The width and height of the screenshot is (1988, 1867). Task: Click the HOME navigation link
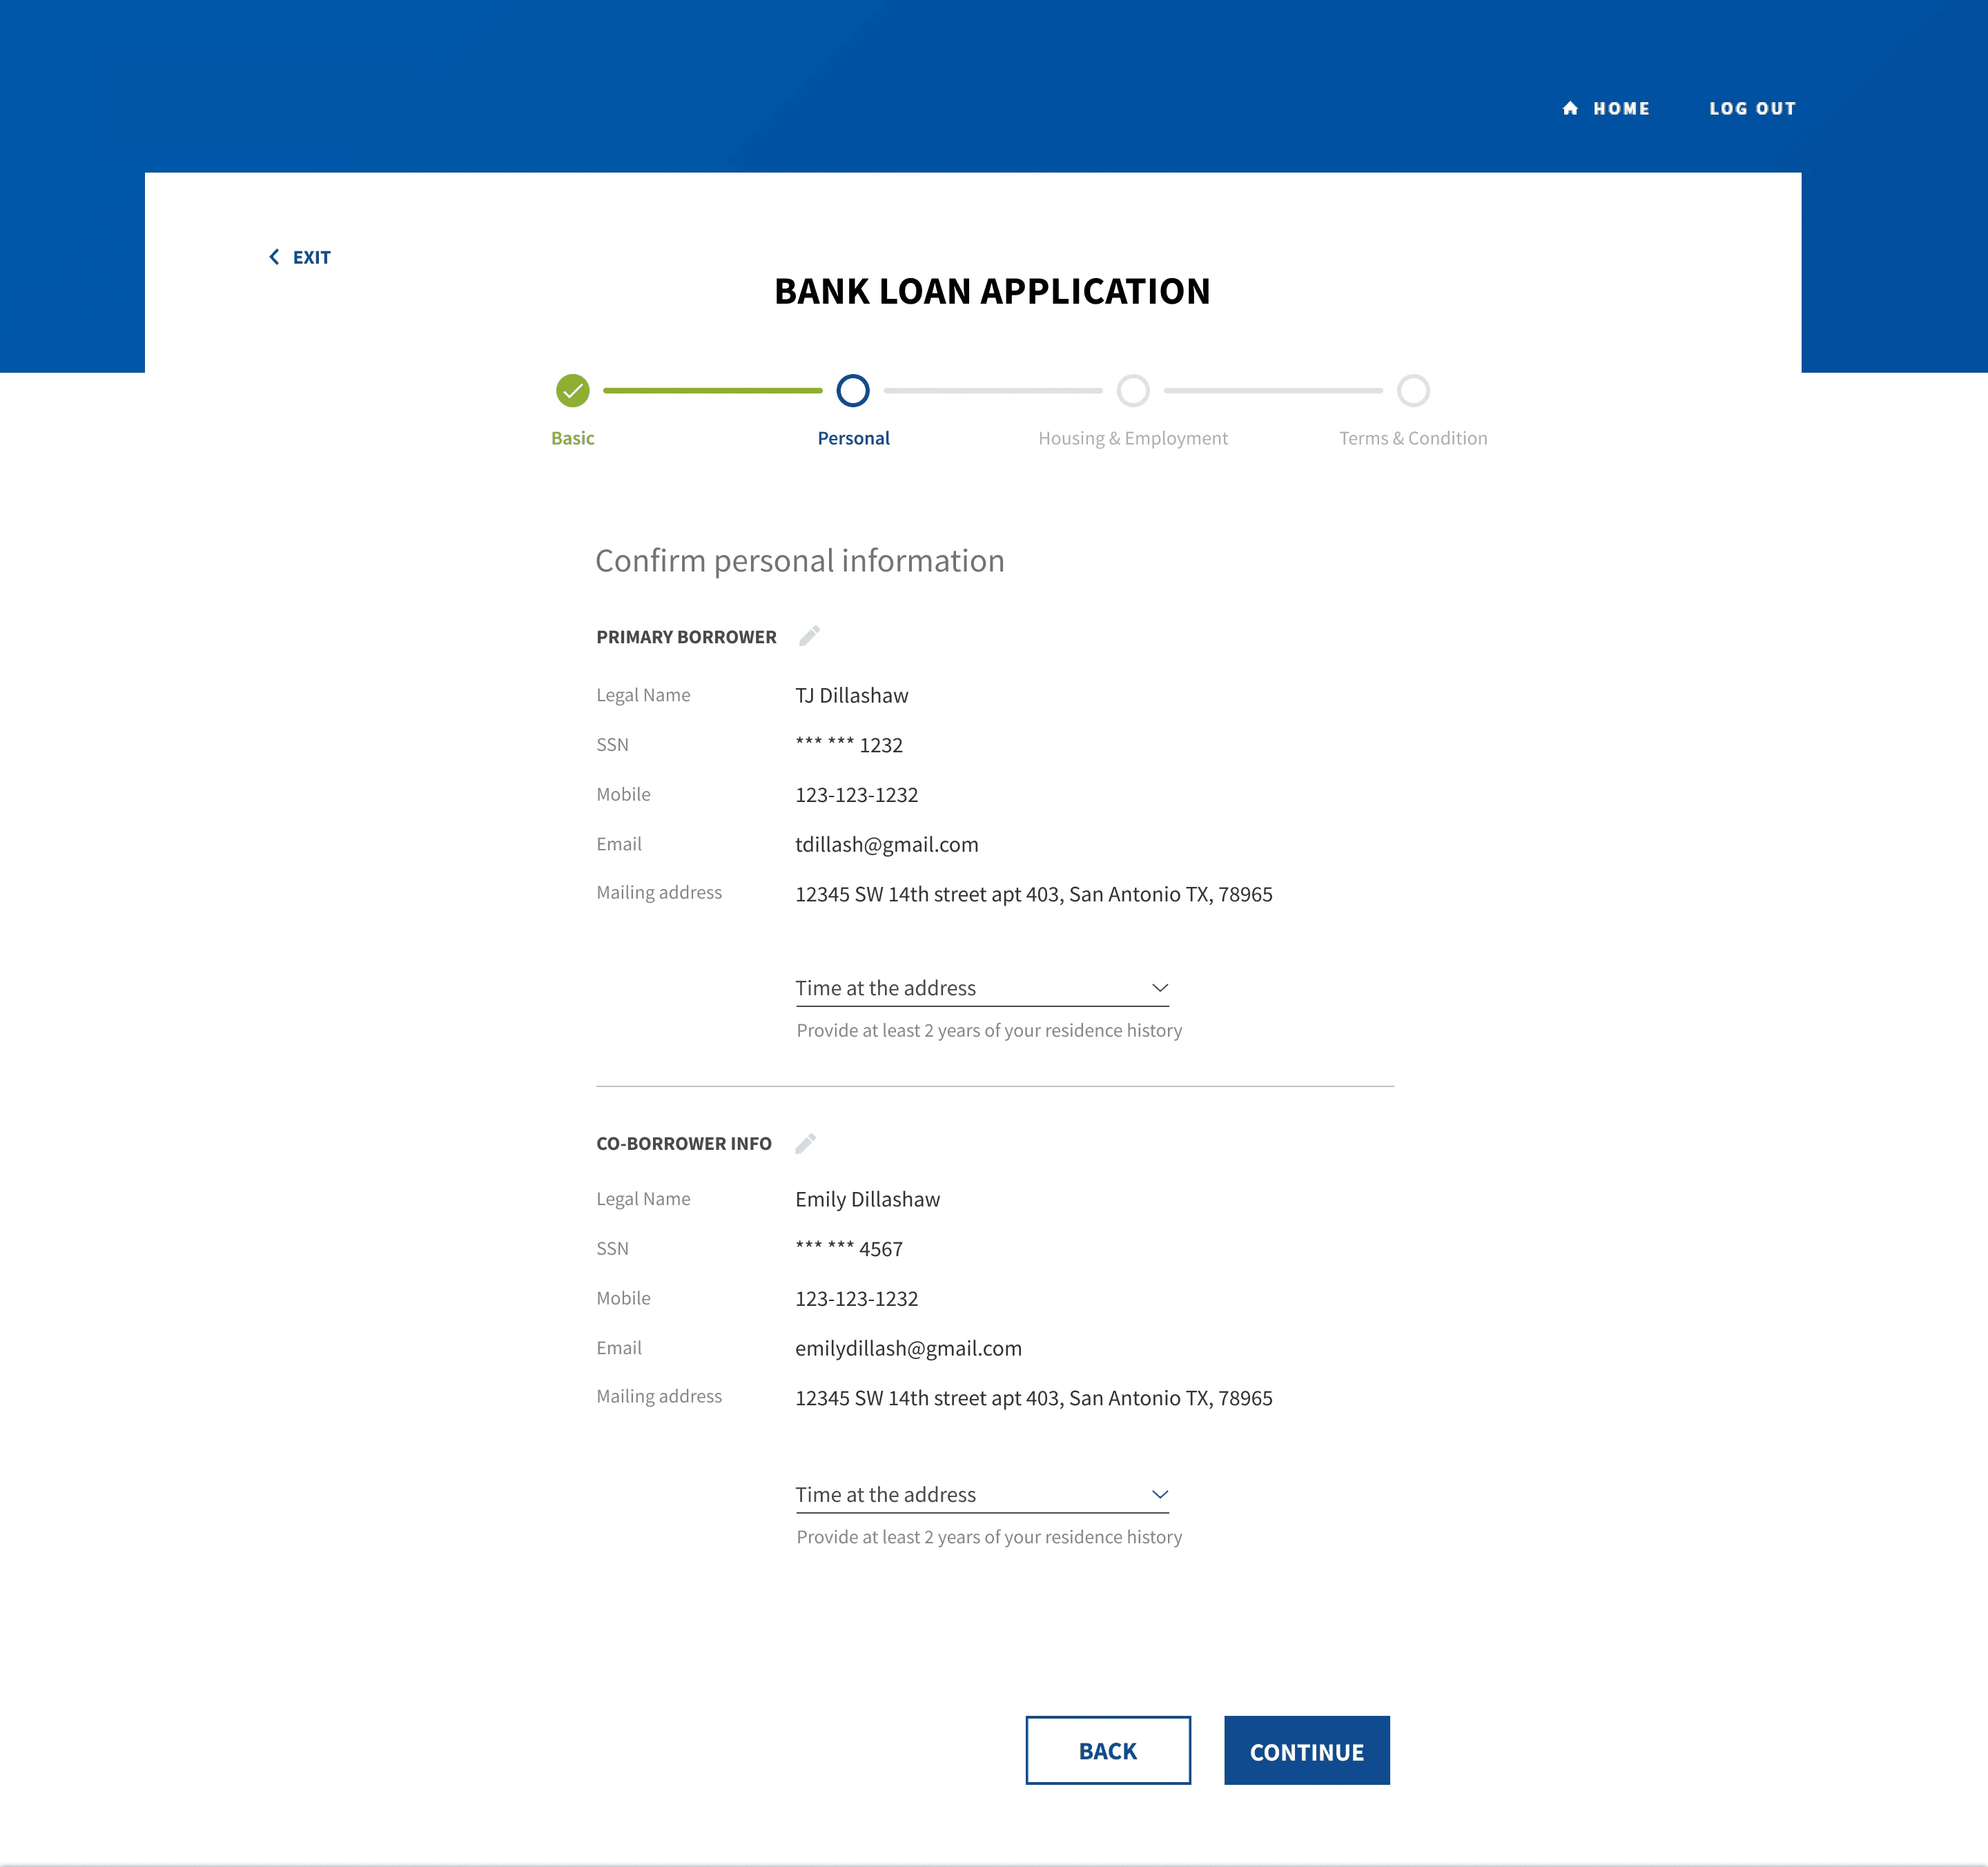(1606, 108)
